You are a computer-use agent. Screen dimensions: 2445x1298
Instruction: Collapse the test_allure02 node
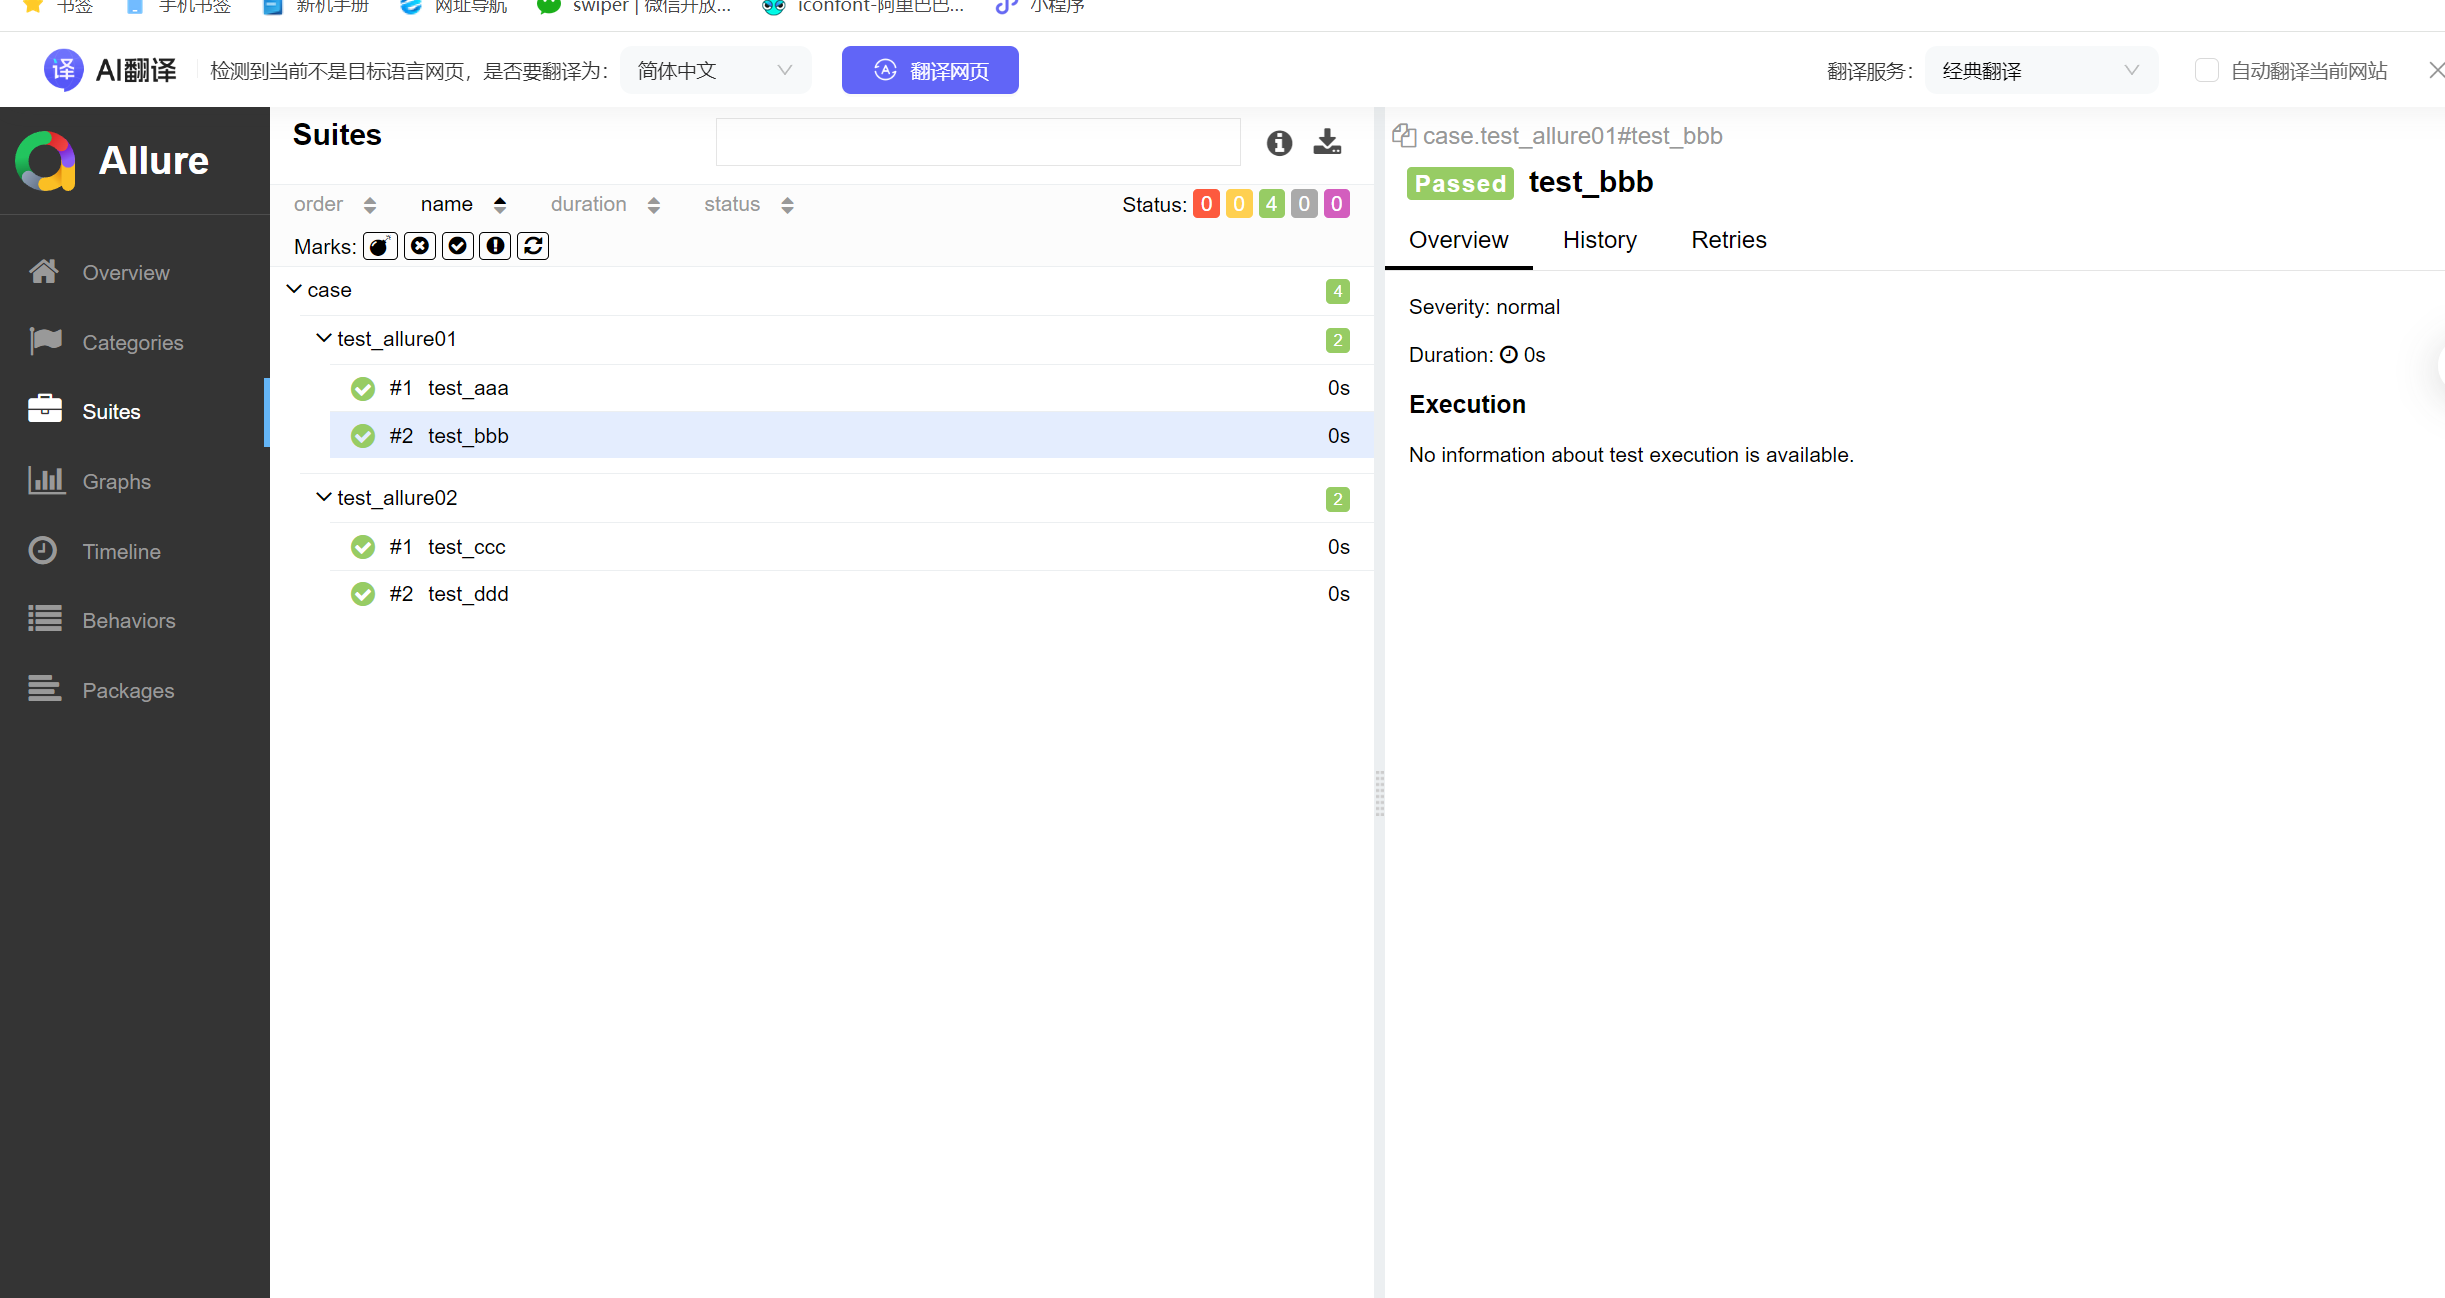[324, 498]
